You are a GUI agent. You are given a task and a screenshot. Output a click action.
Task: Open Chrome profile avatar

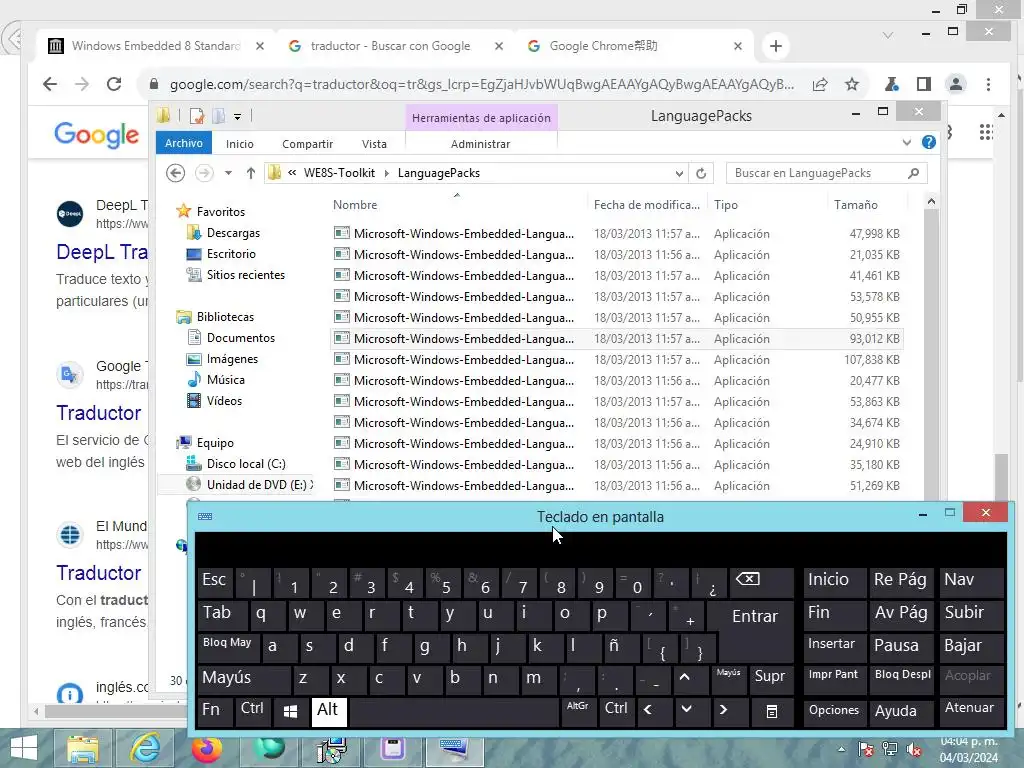(955, 84)
